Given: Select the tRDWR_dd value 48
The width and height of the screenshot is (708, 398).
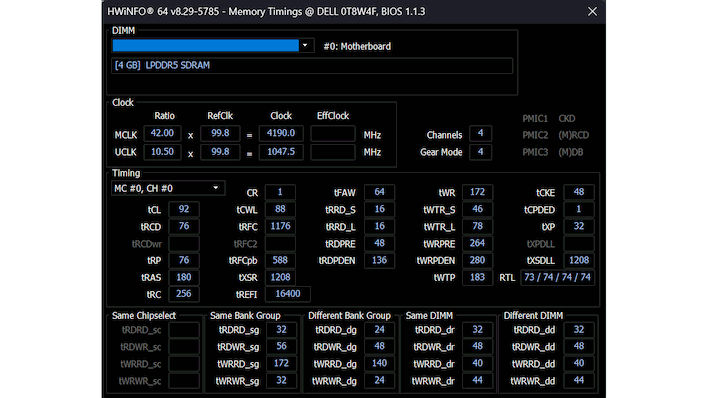Looking at the screenshot, I should tap(579, 346).
